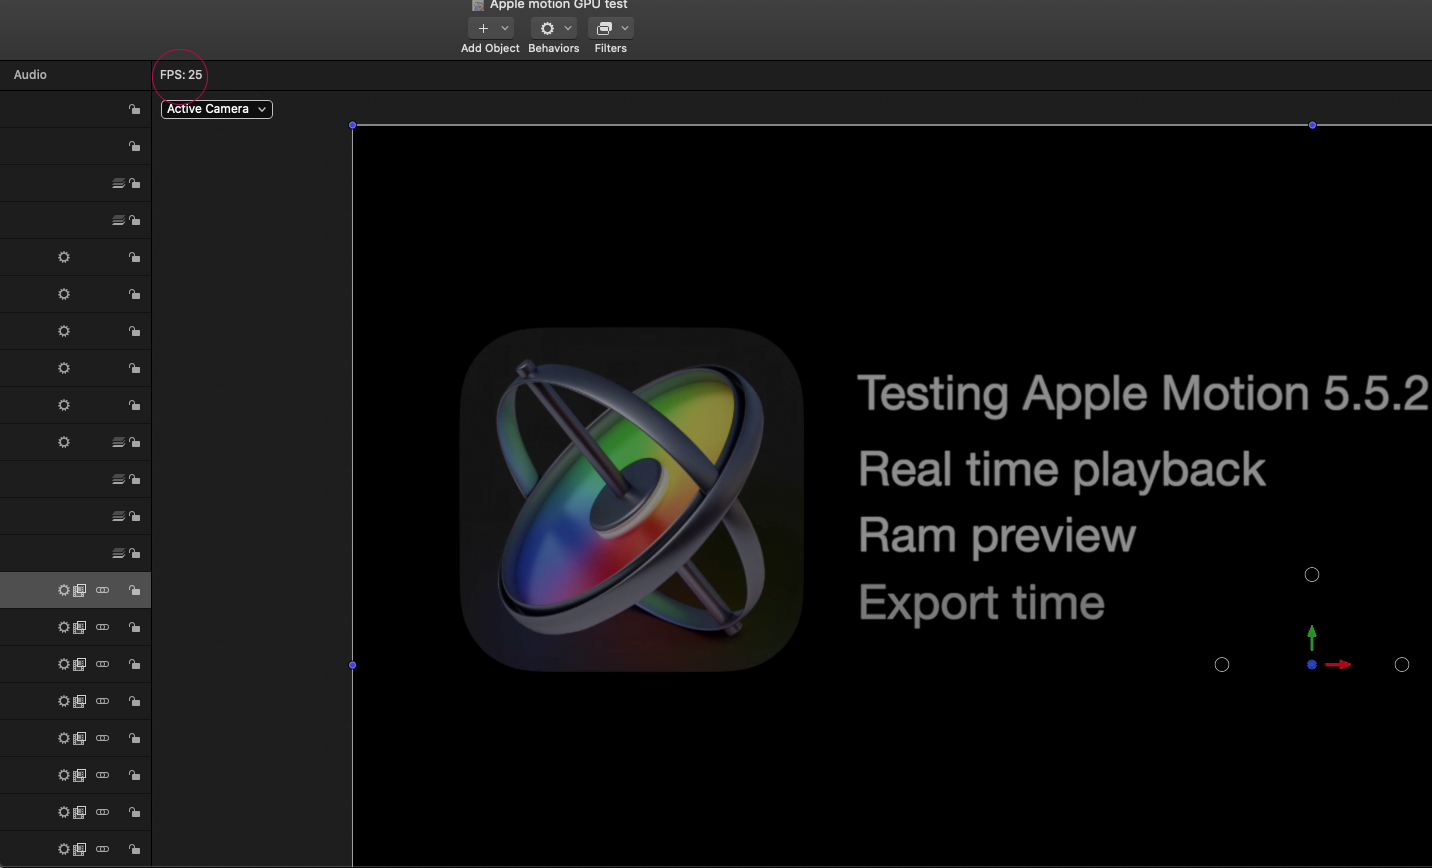Image resolution: width=1432 pixels, height=868 pixels.
Task: Open the Behaviors gear pop-up menu
Action: click(x=553, y=28)
